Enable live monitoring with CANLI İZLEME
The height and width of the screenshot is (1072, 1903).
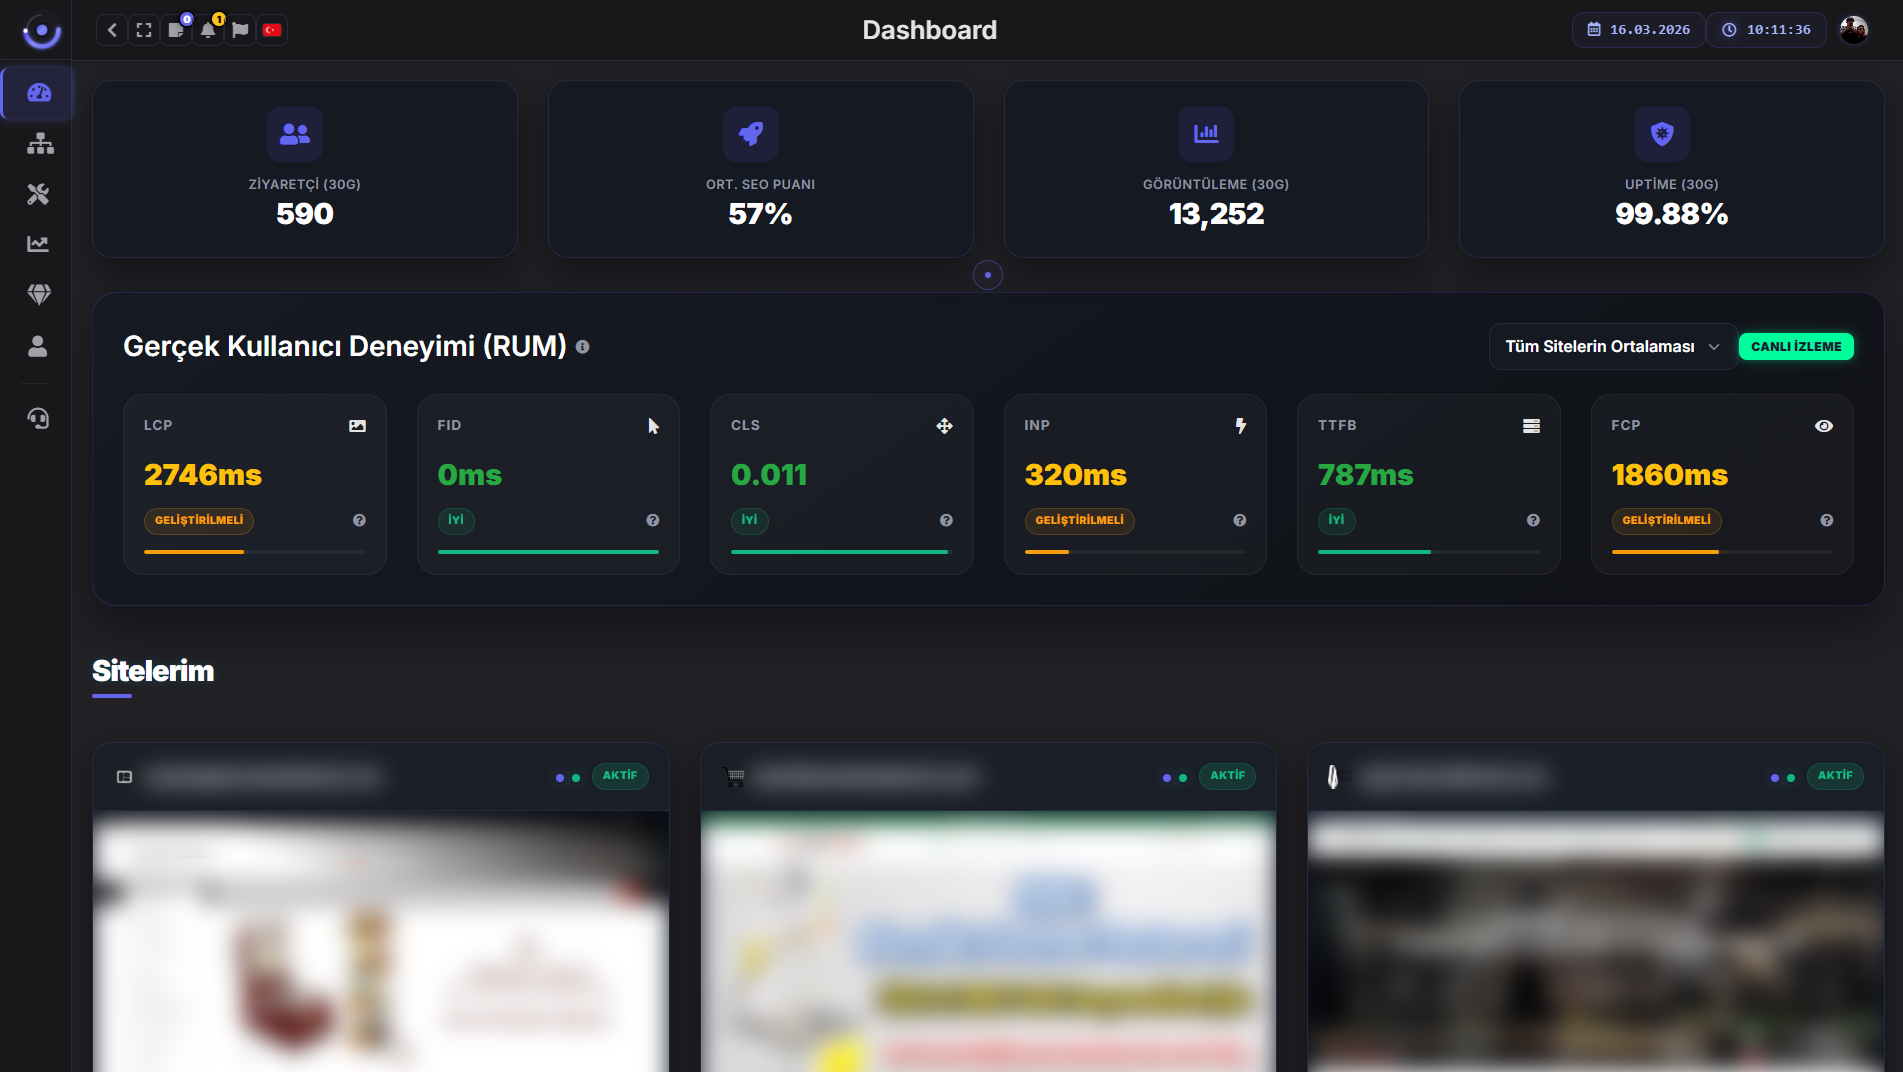1796,346
